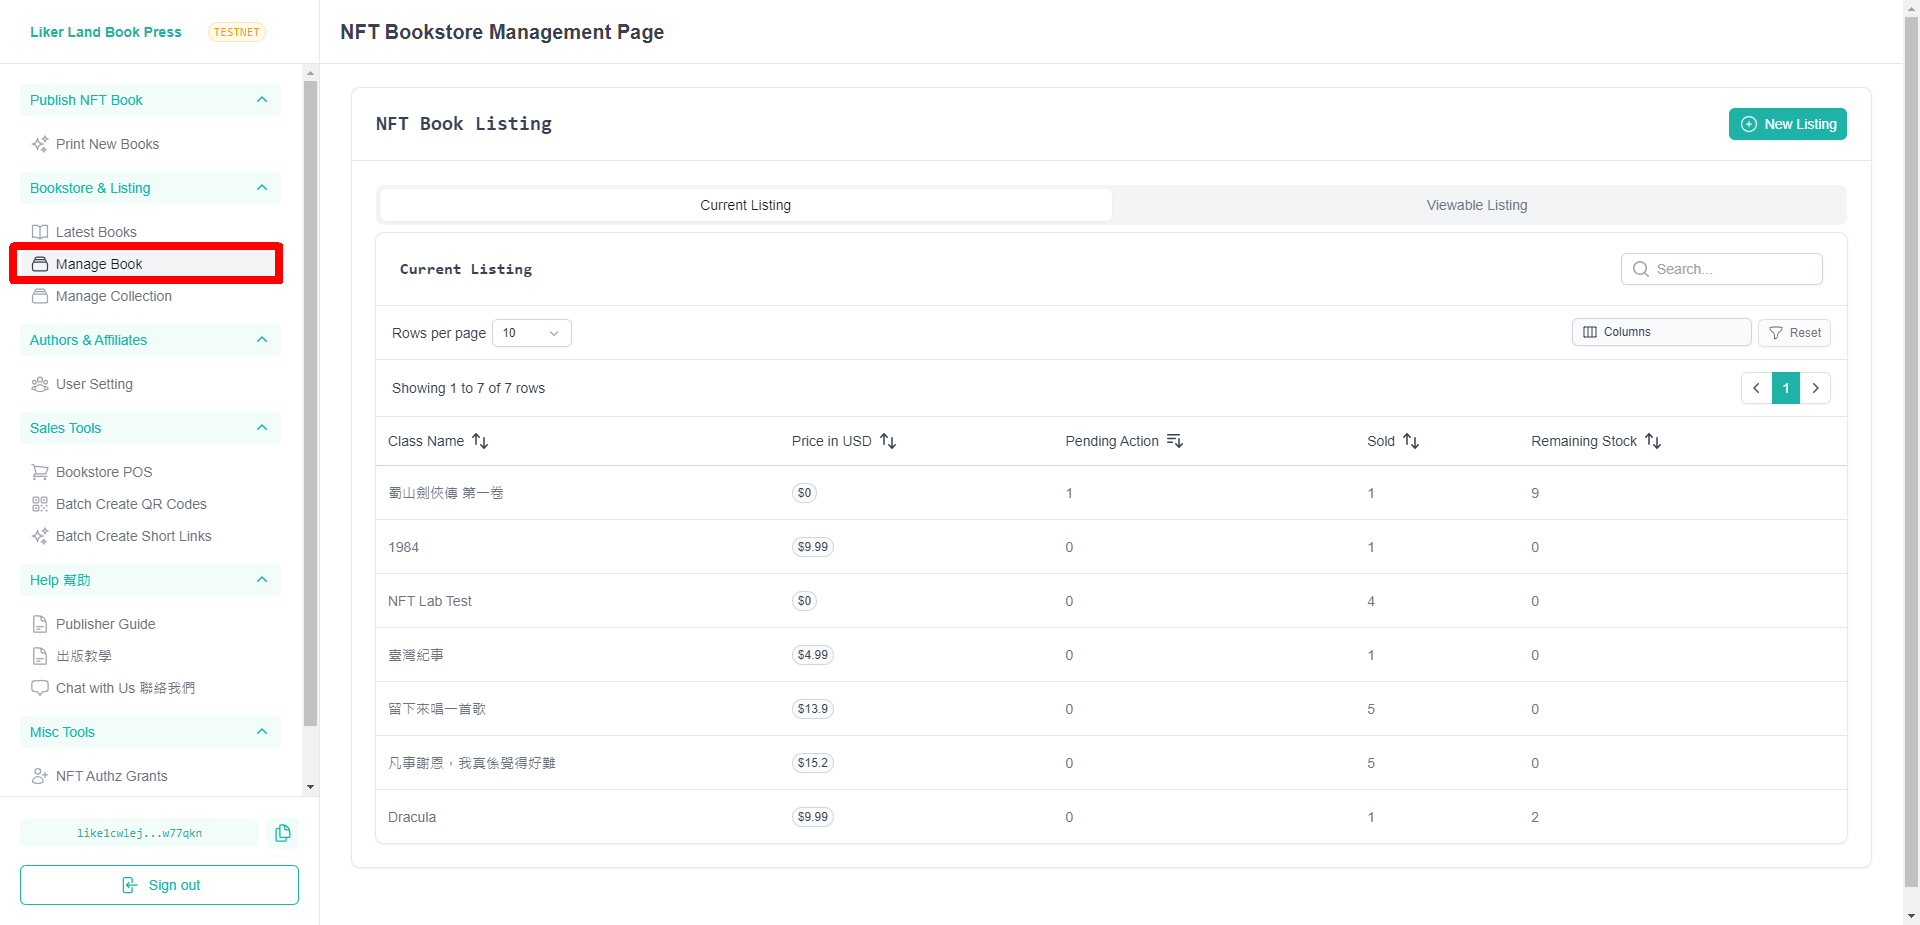
Task: Open the Dracula book row
Action: [x=412, y=817]
